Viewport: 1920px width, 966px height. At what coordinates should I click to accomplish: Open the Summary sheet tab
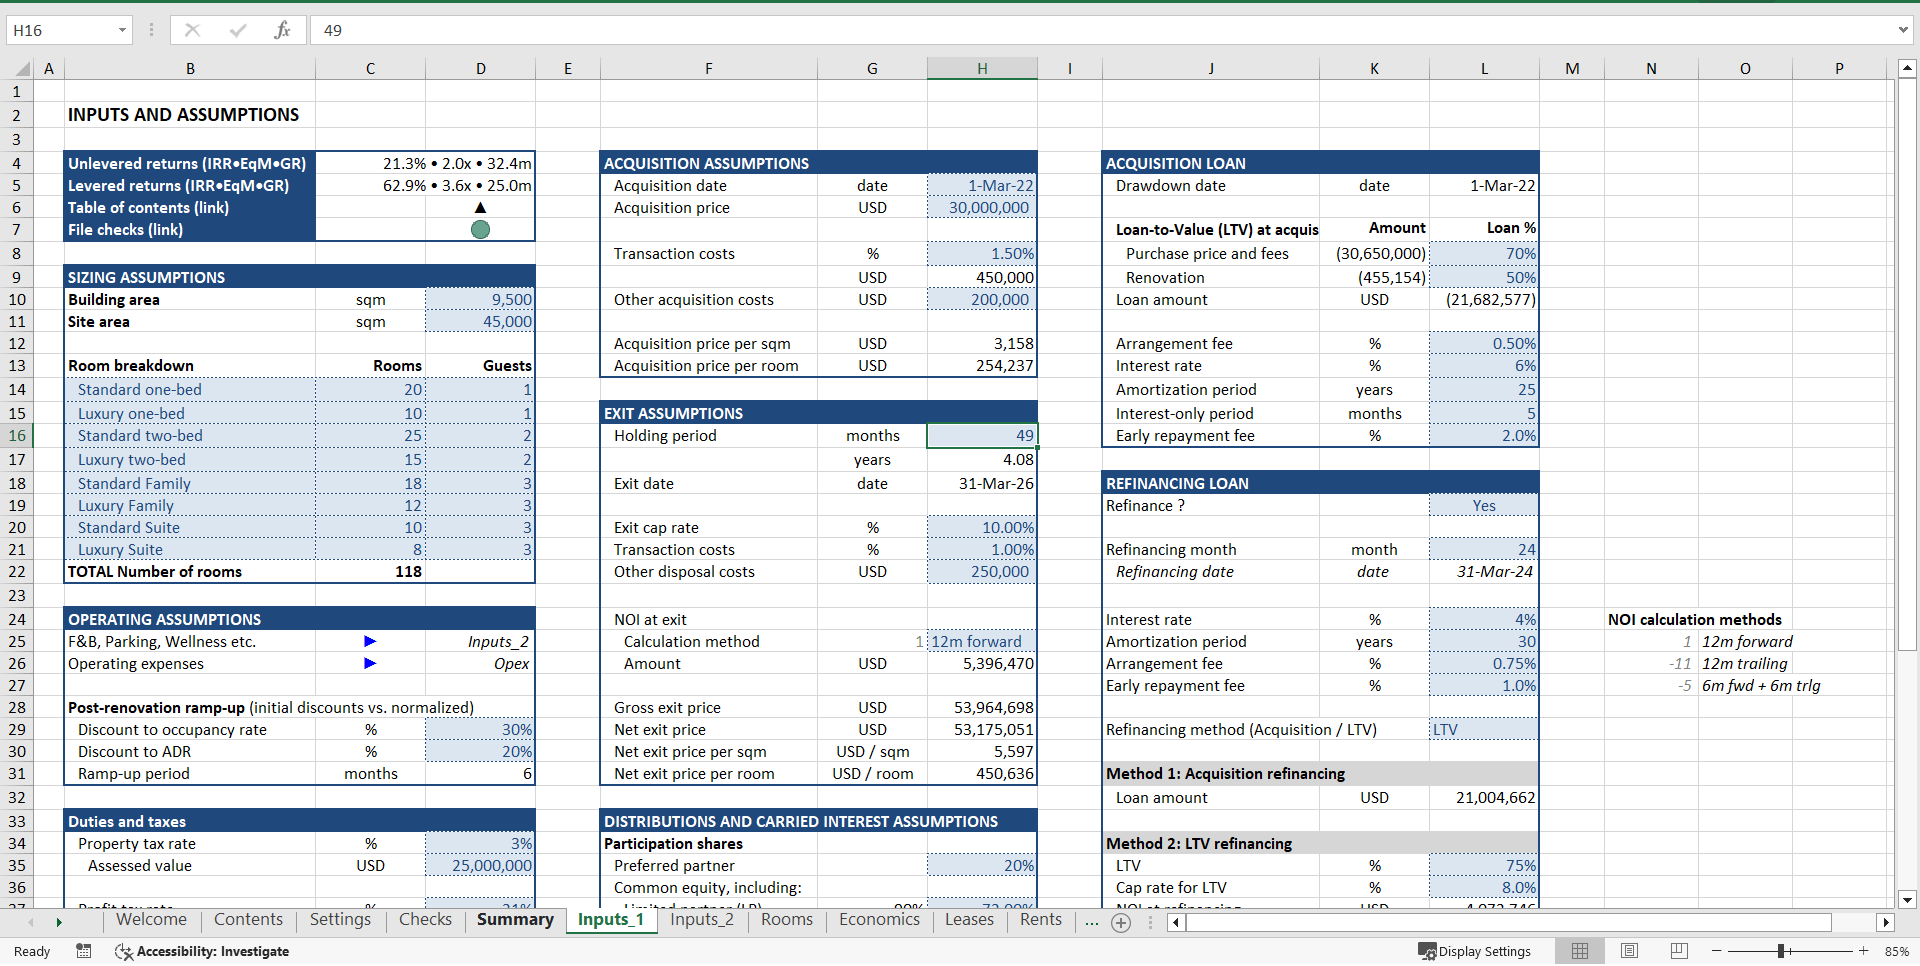[515, 920]
